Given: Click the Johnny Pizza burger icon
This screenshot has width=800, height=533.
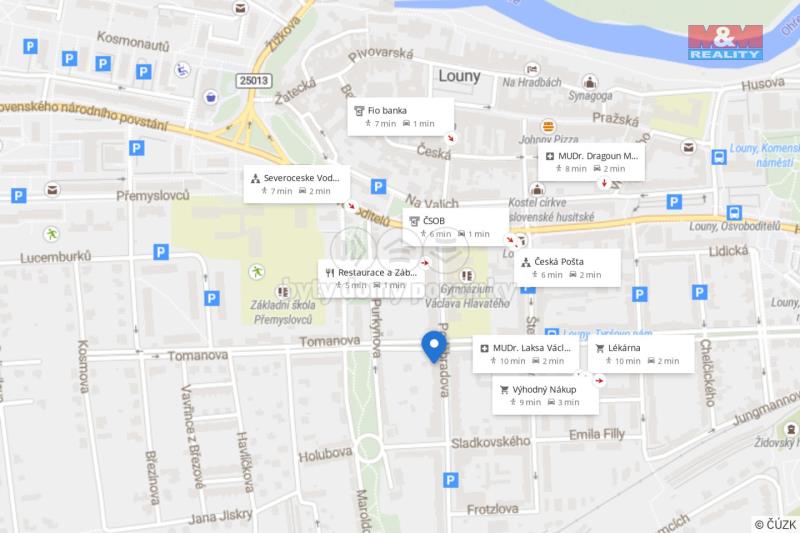Looking at the screenshot, I should pos(548,126).
